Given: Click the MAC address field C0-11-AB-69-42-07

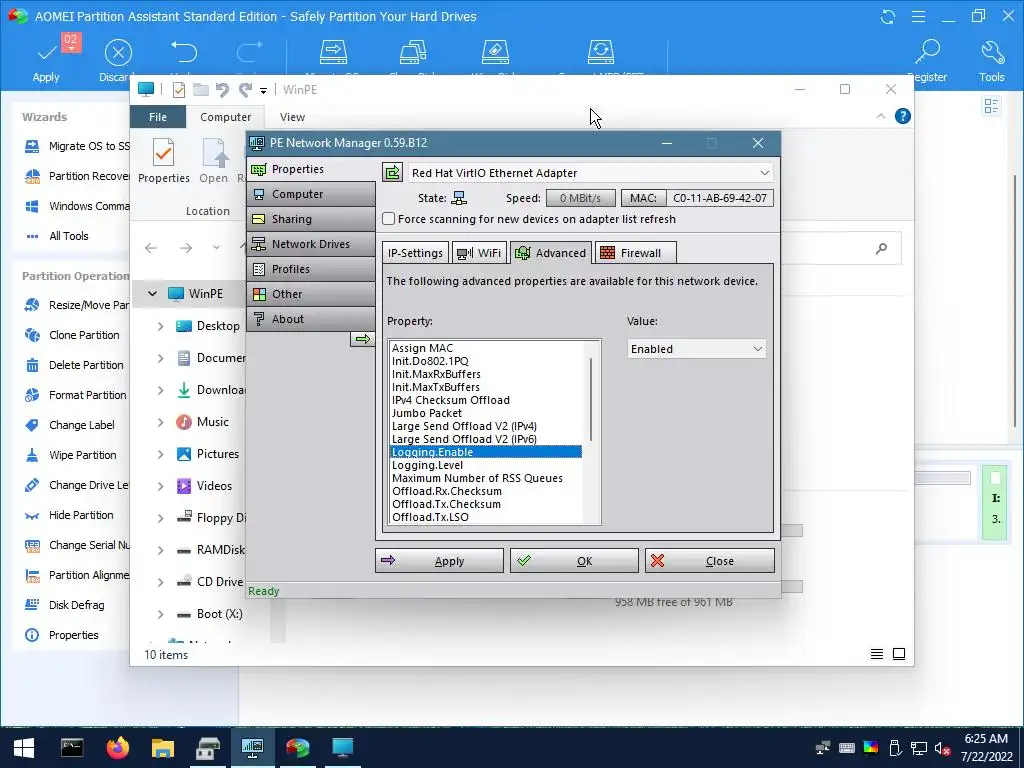Looking at the screenshot, I should coord(720,198).
